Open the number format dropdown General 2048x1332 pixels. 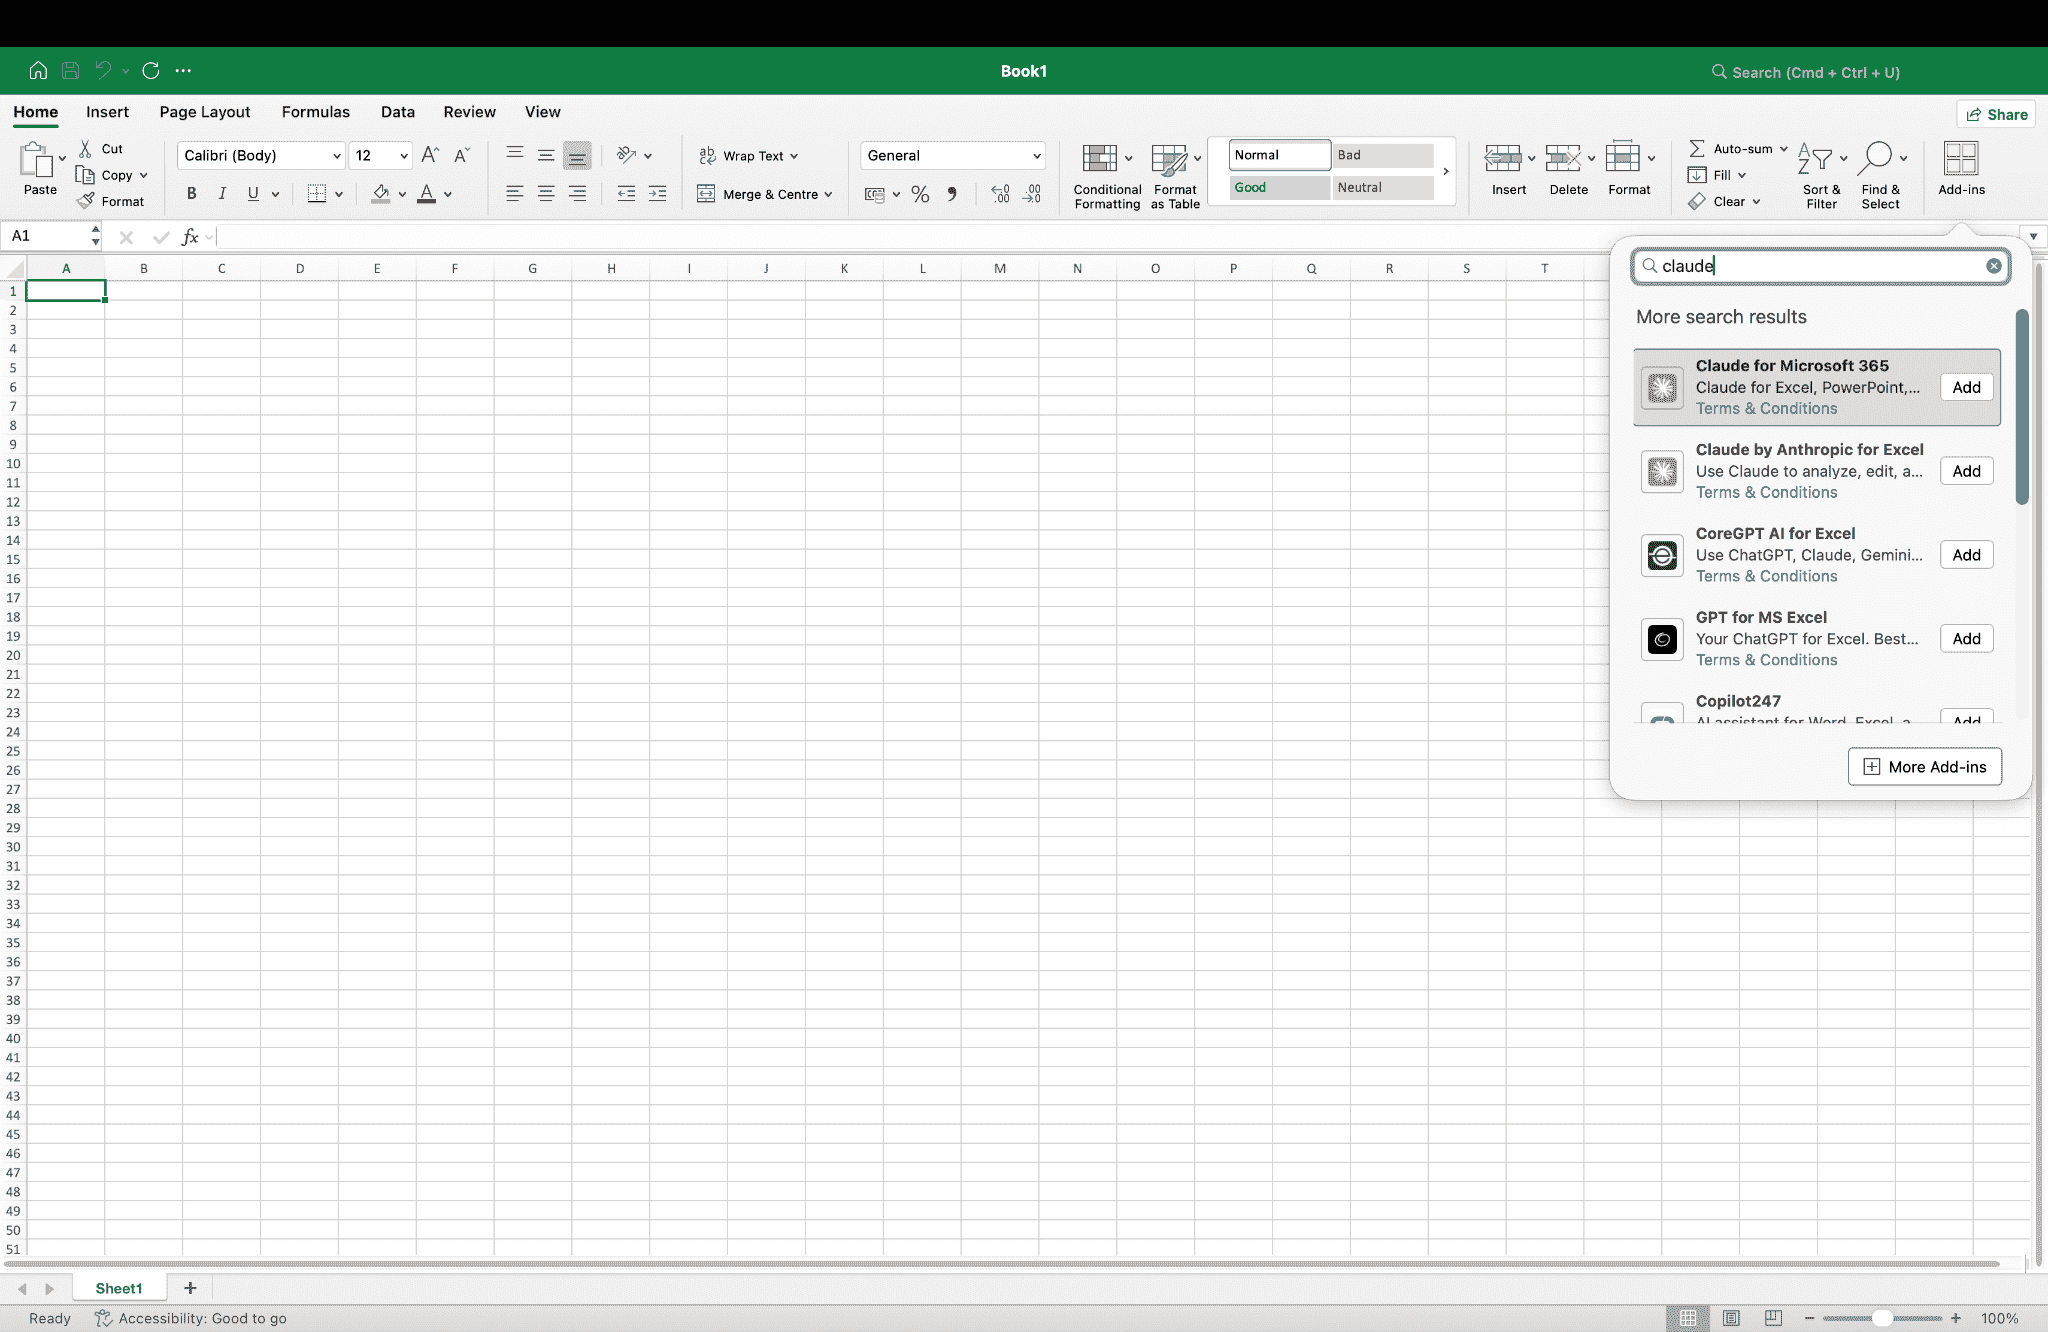click(953, 155)
